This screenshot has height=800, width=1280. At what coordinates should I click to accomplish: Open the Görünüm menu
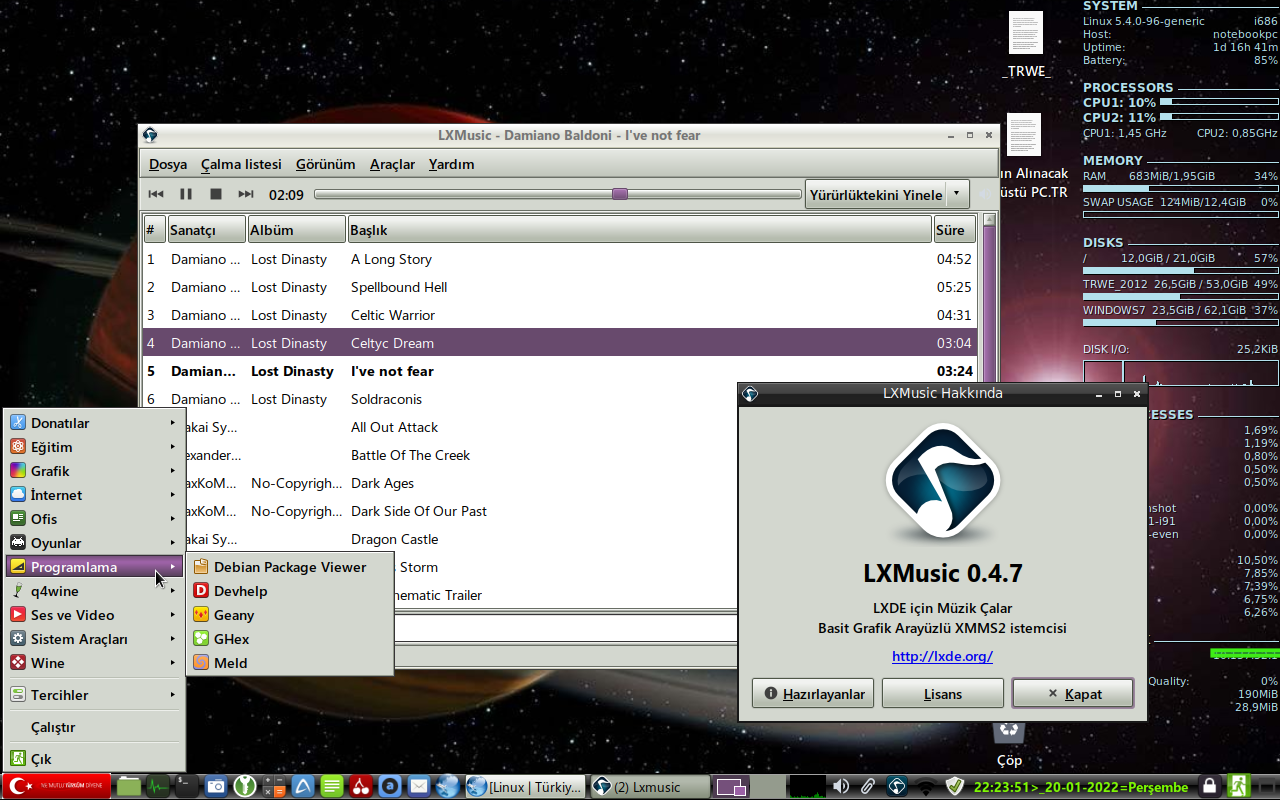[326, 164]
